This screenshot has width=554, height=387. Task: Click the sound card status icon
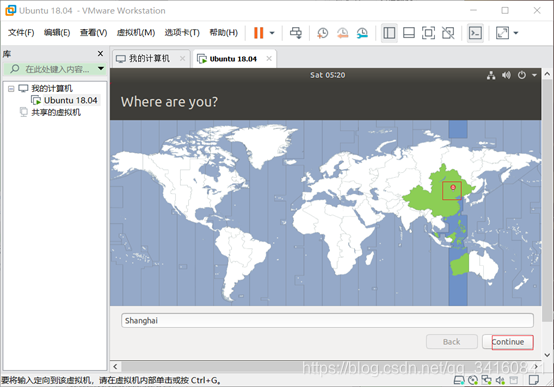(500, 380)
